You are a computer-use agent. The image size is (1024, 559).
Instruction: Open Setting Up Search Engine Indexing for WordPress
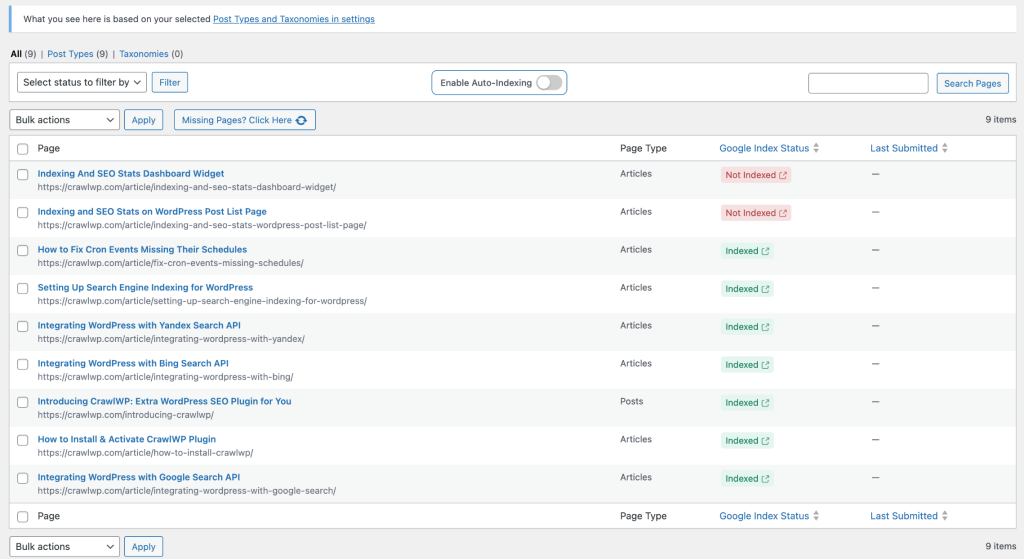coord(145,287)
